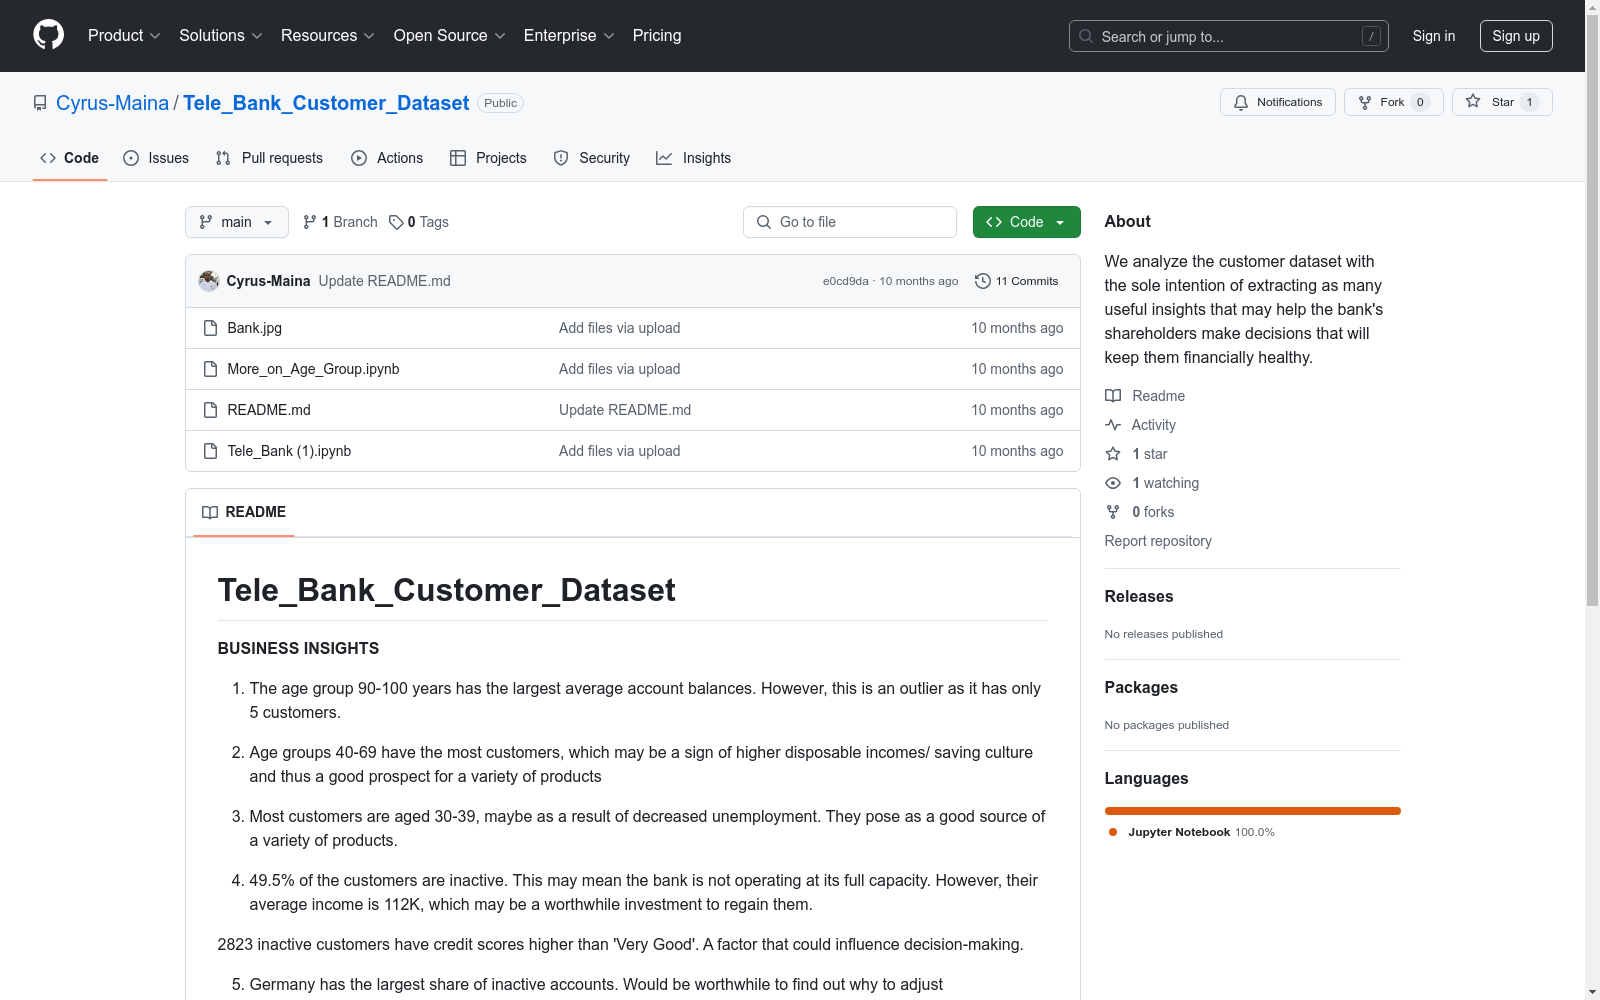Click the bell icon in Notifications
Viewport: 1600px width, 1000px height.
pos(1241,102)
